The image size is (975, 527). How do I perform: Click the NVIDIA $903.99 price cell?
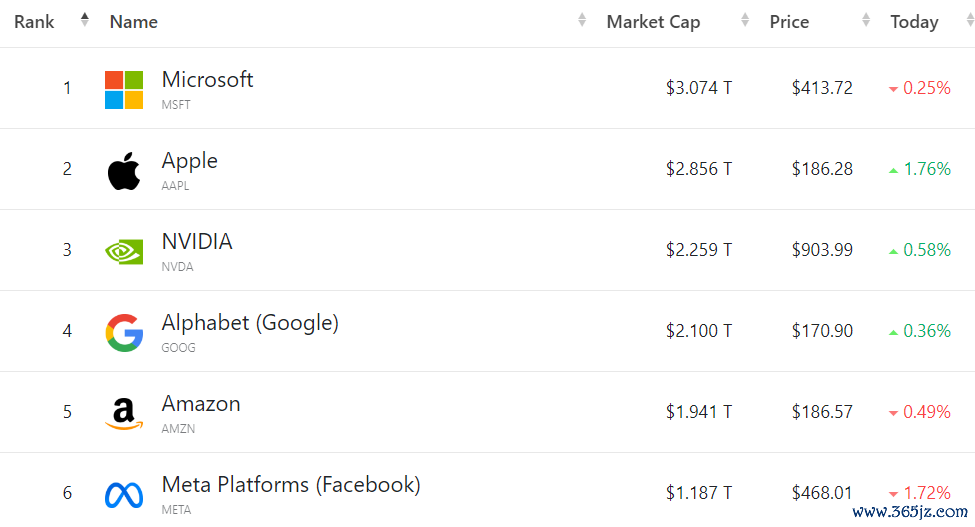822,250
